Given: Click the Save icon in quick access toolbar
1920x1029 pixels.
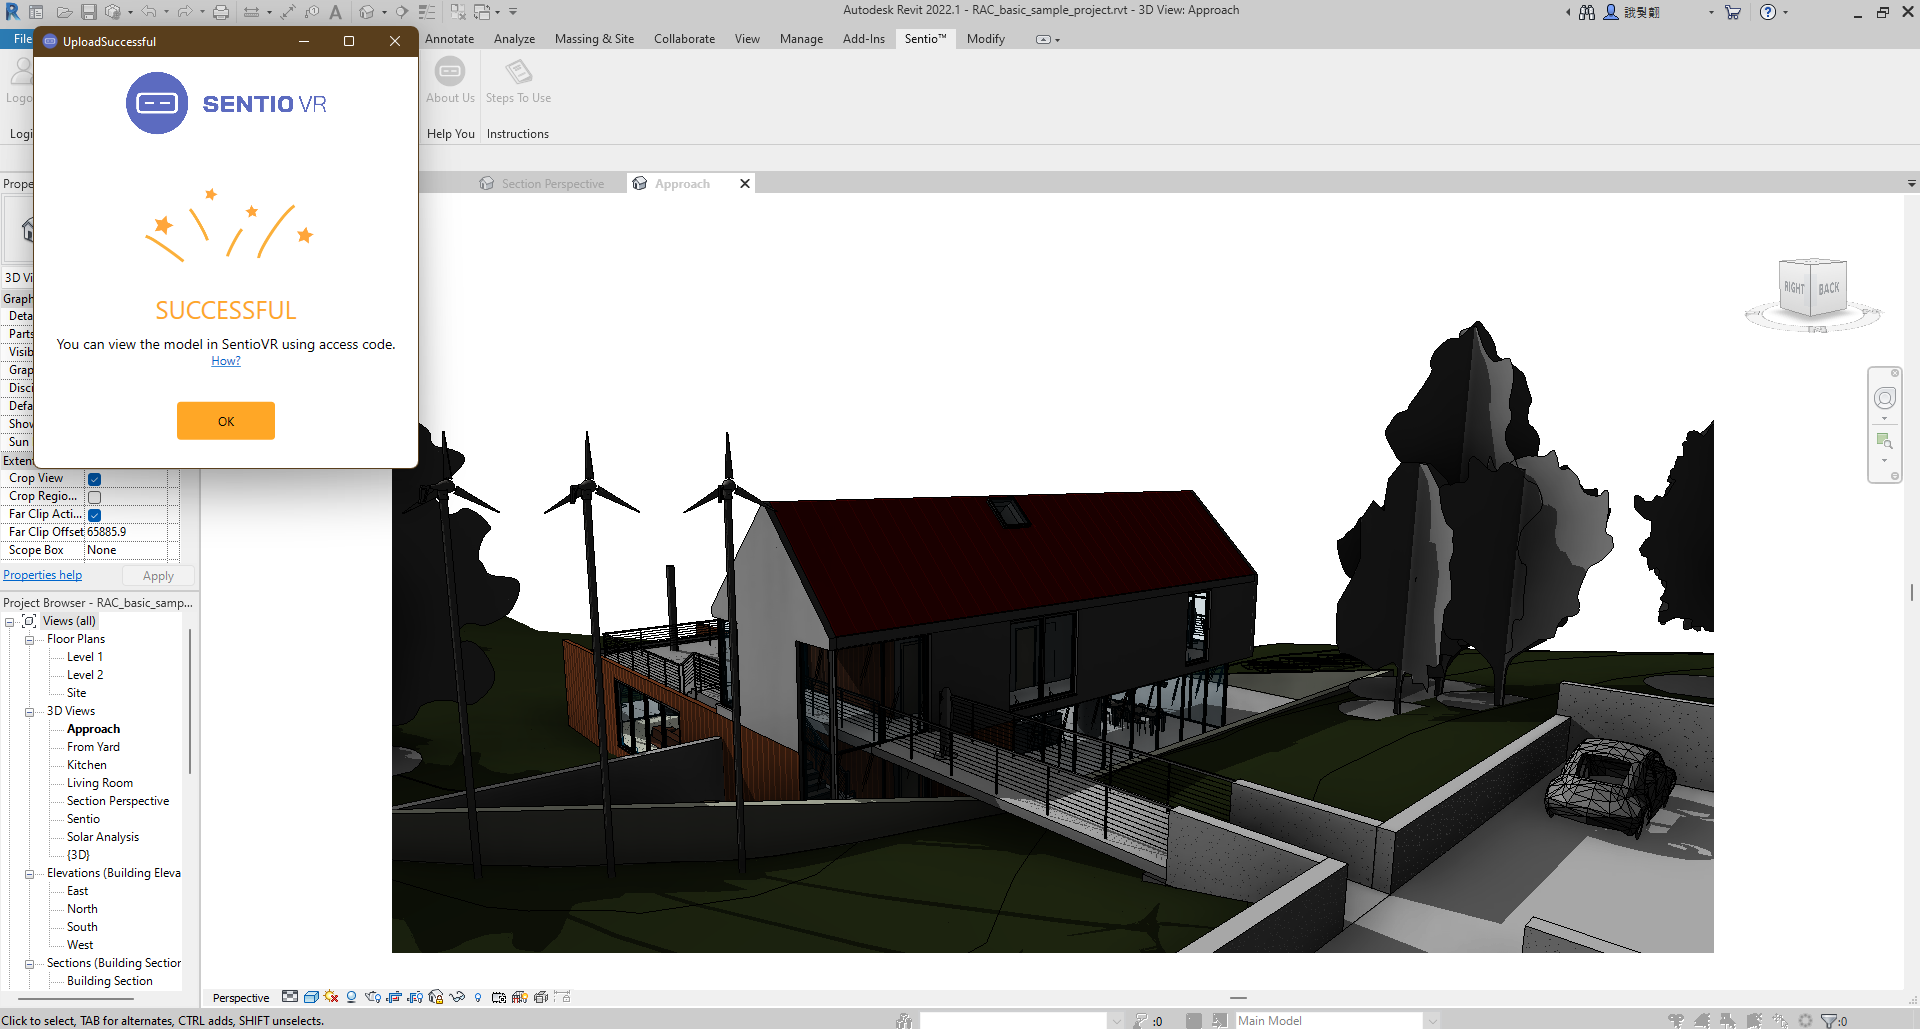Looking at the screenshot, I should pyautogui.click(x=89, y=12).
